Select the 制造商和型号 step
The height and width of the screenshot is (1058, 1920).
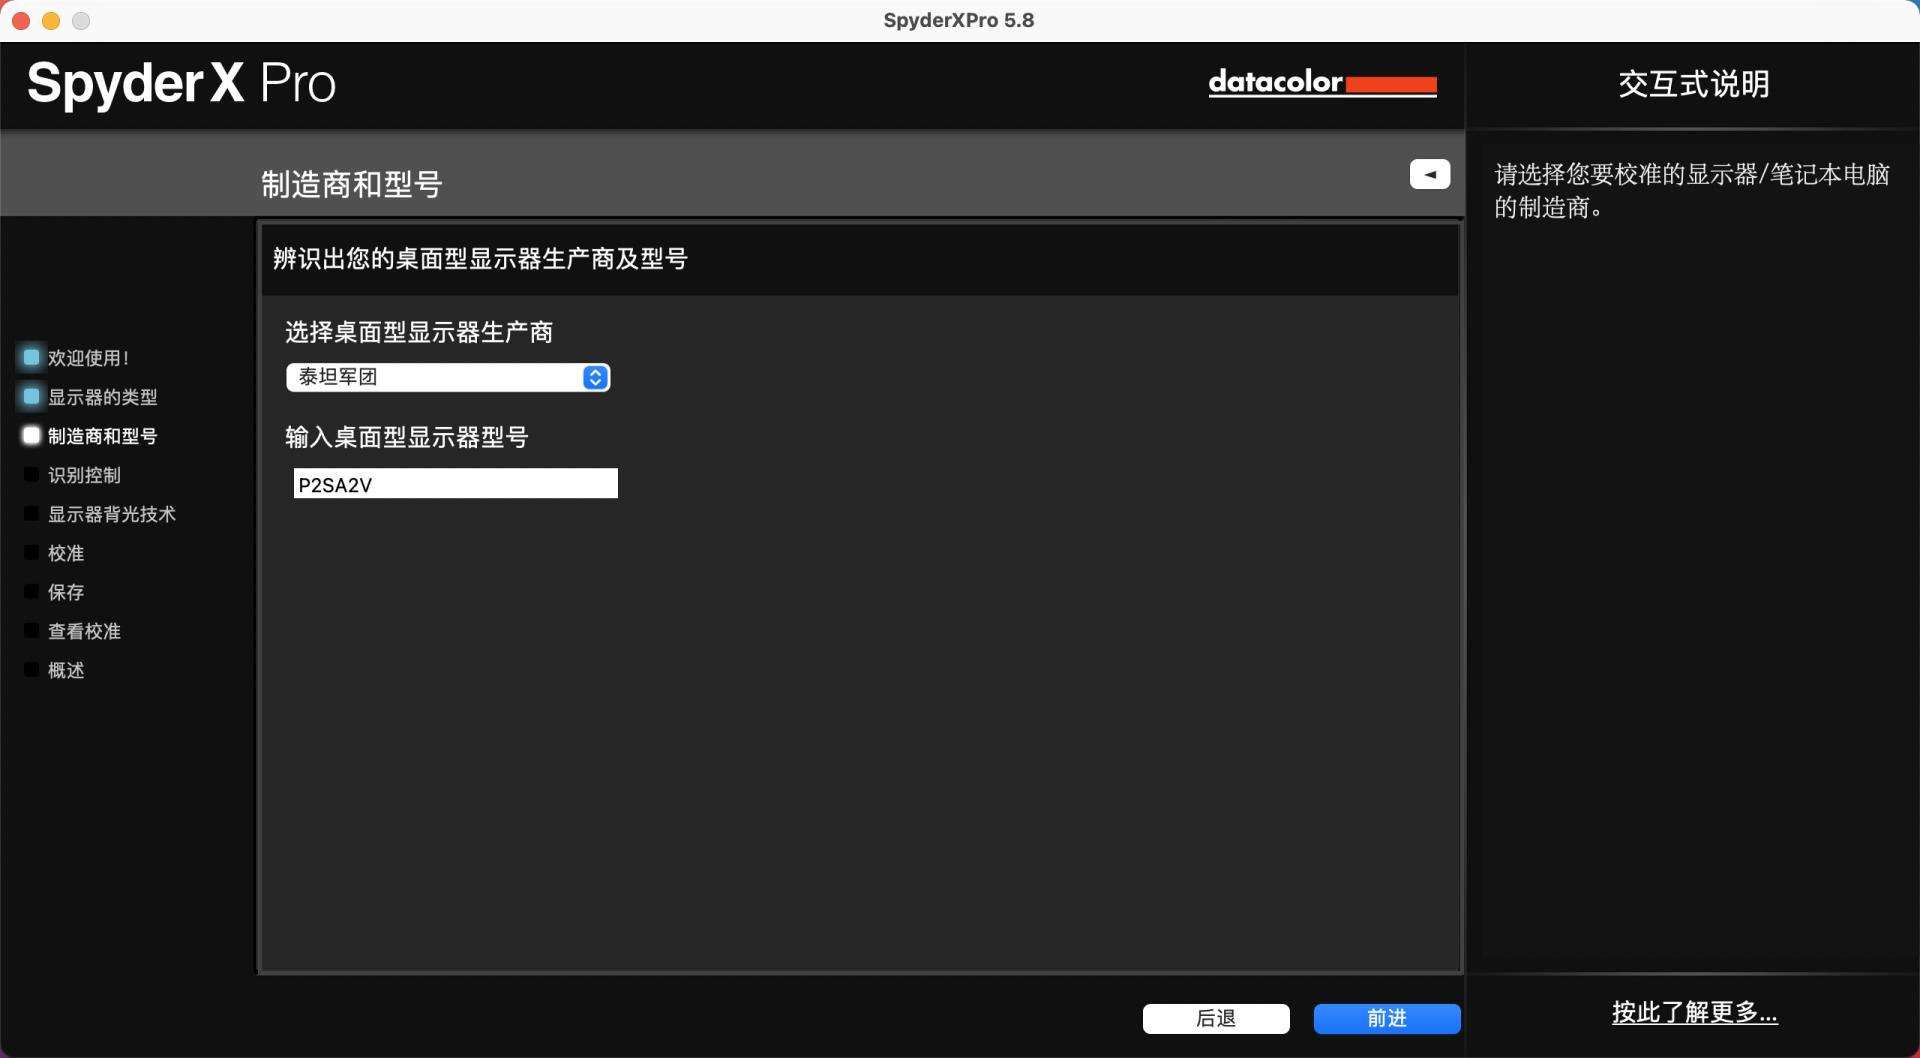[102, 436]
